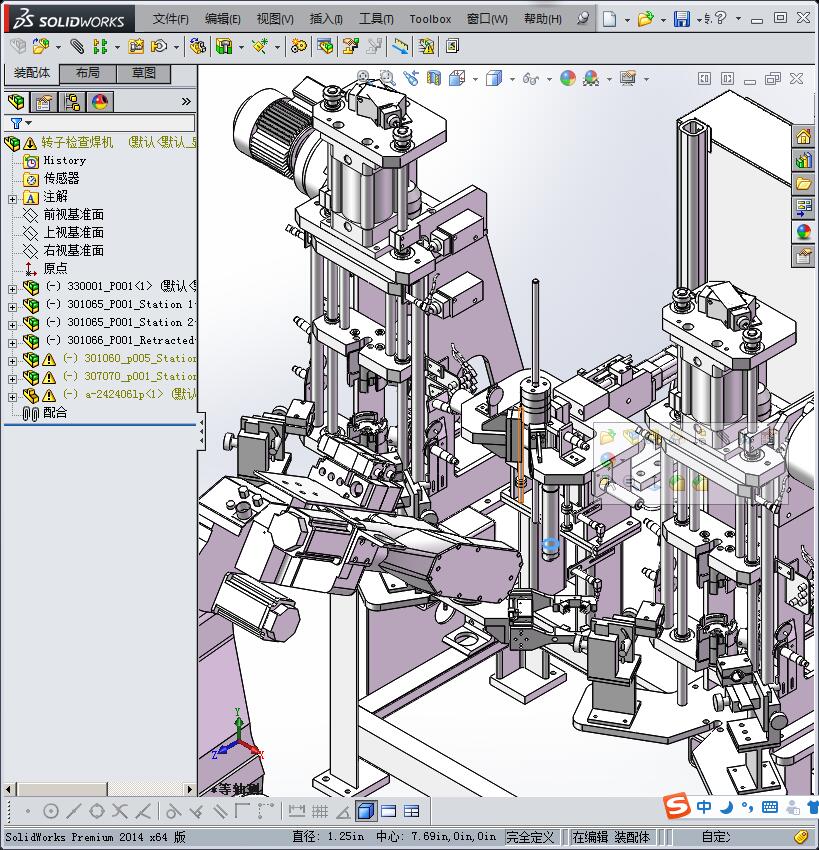The image size is (819, 850).
Task: Open the FeatureManager design tree tab icon
Action: click(x=16, y=102)
